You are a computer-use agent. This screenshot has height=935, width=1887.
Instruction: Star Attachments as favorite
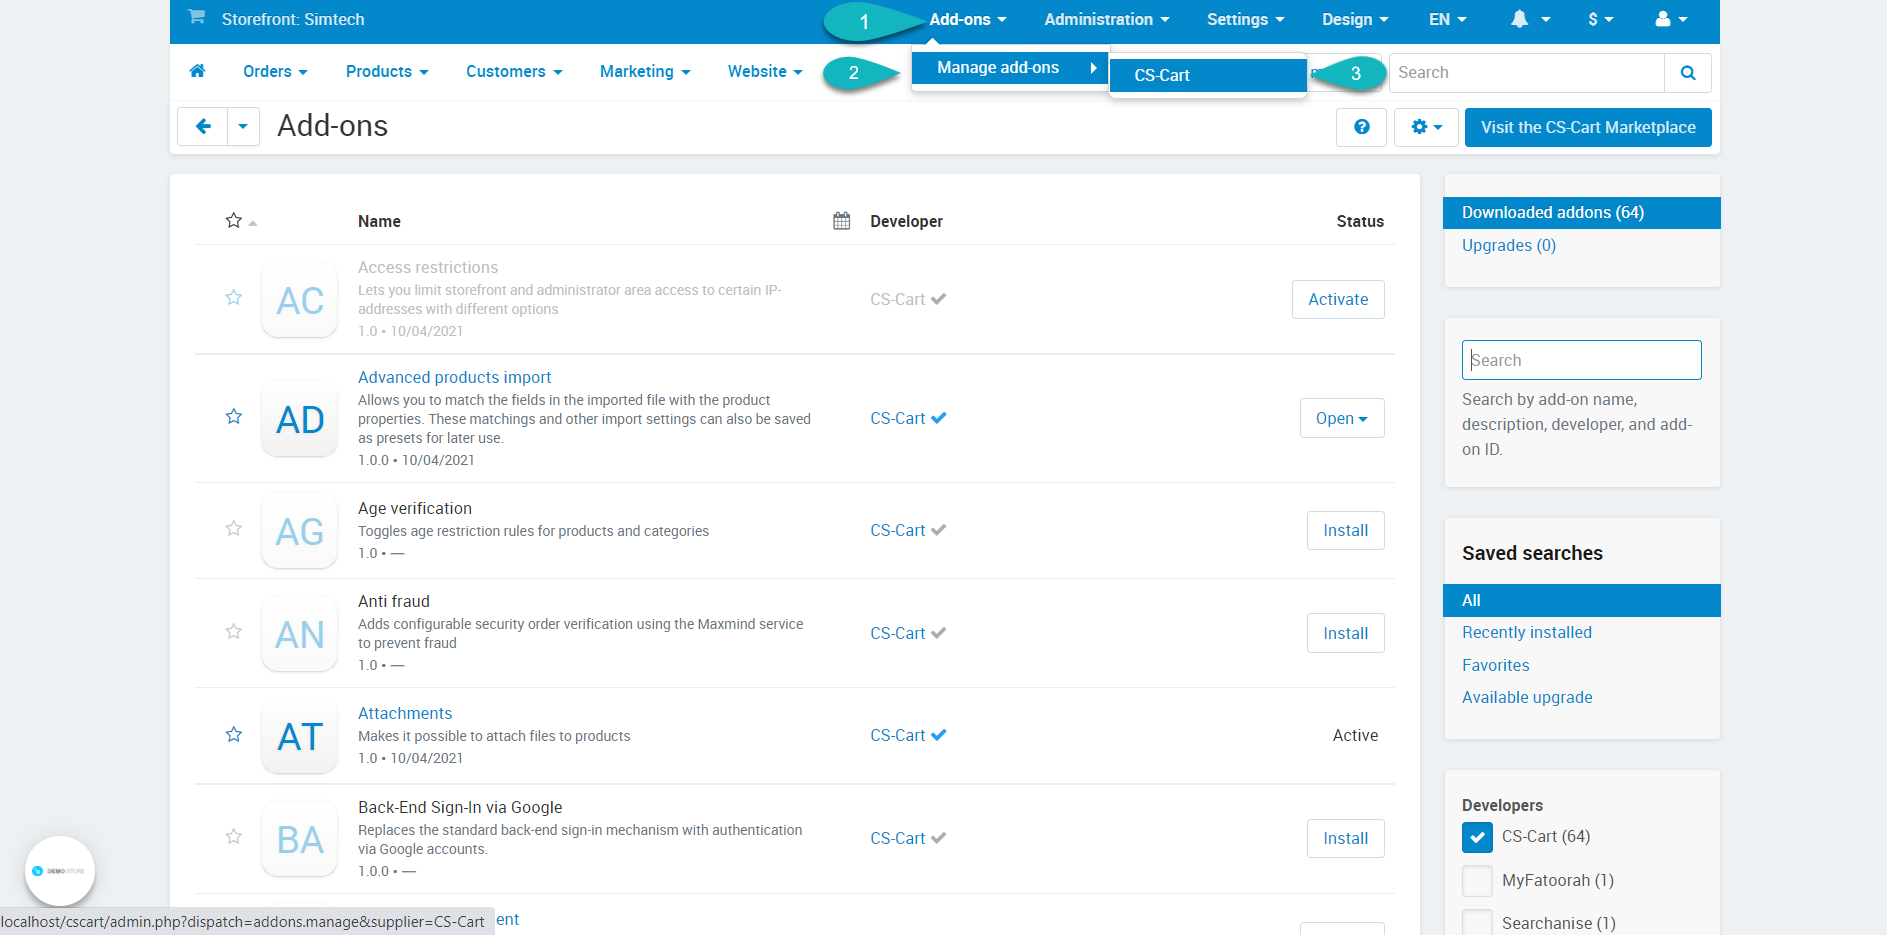234,735
